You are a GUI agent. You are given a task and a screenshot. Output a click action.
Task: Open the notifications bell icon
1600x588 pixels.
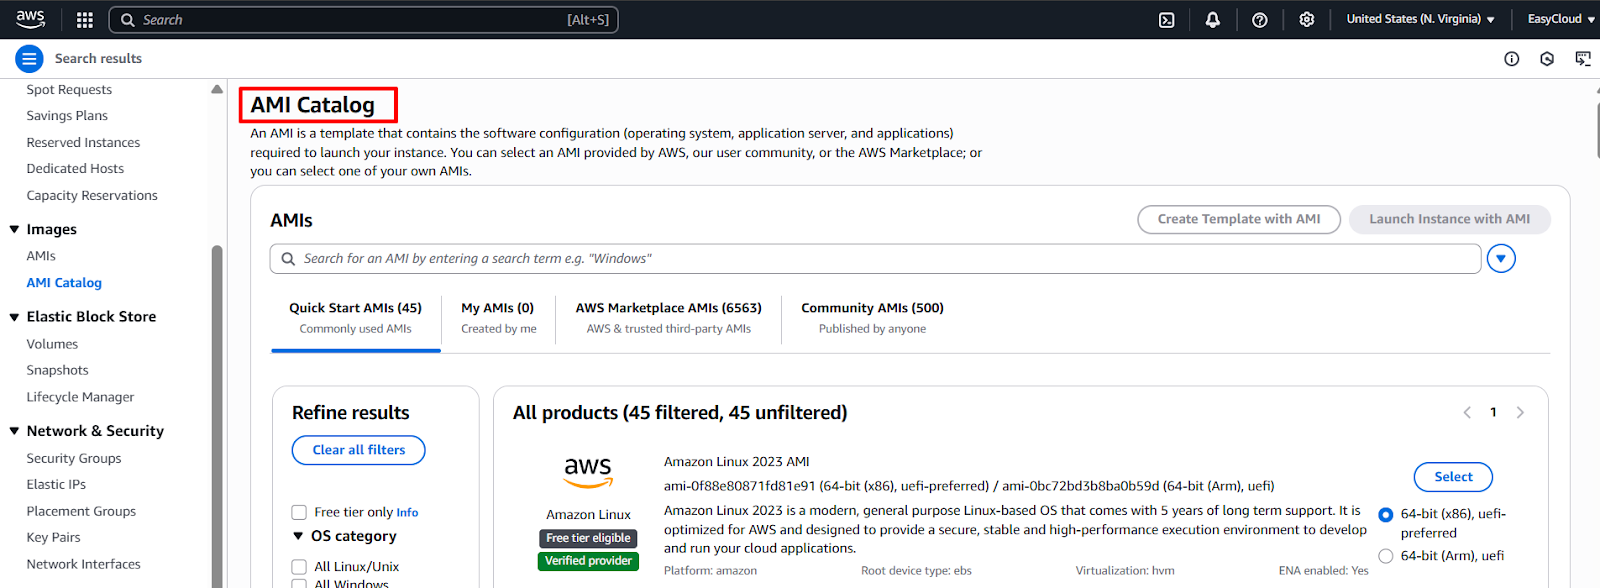(x=1212, y=20)
